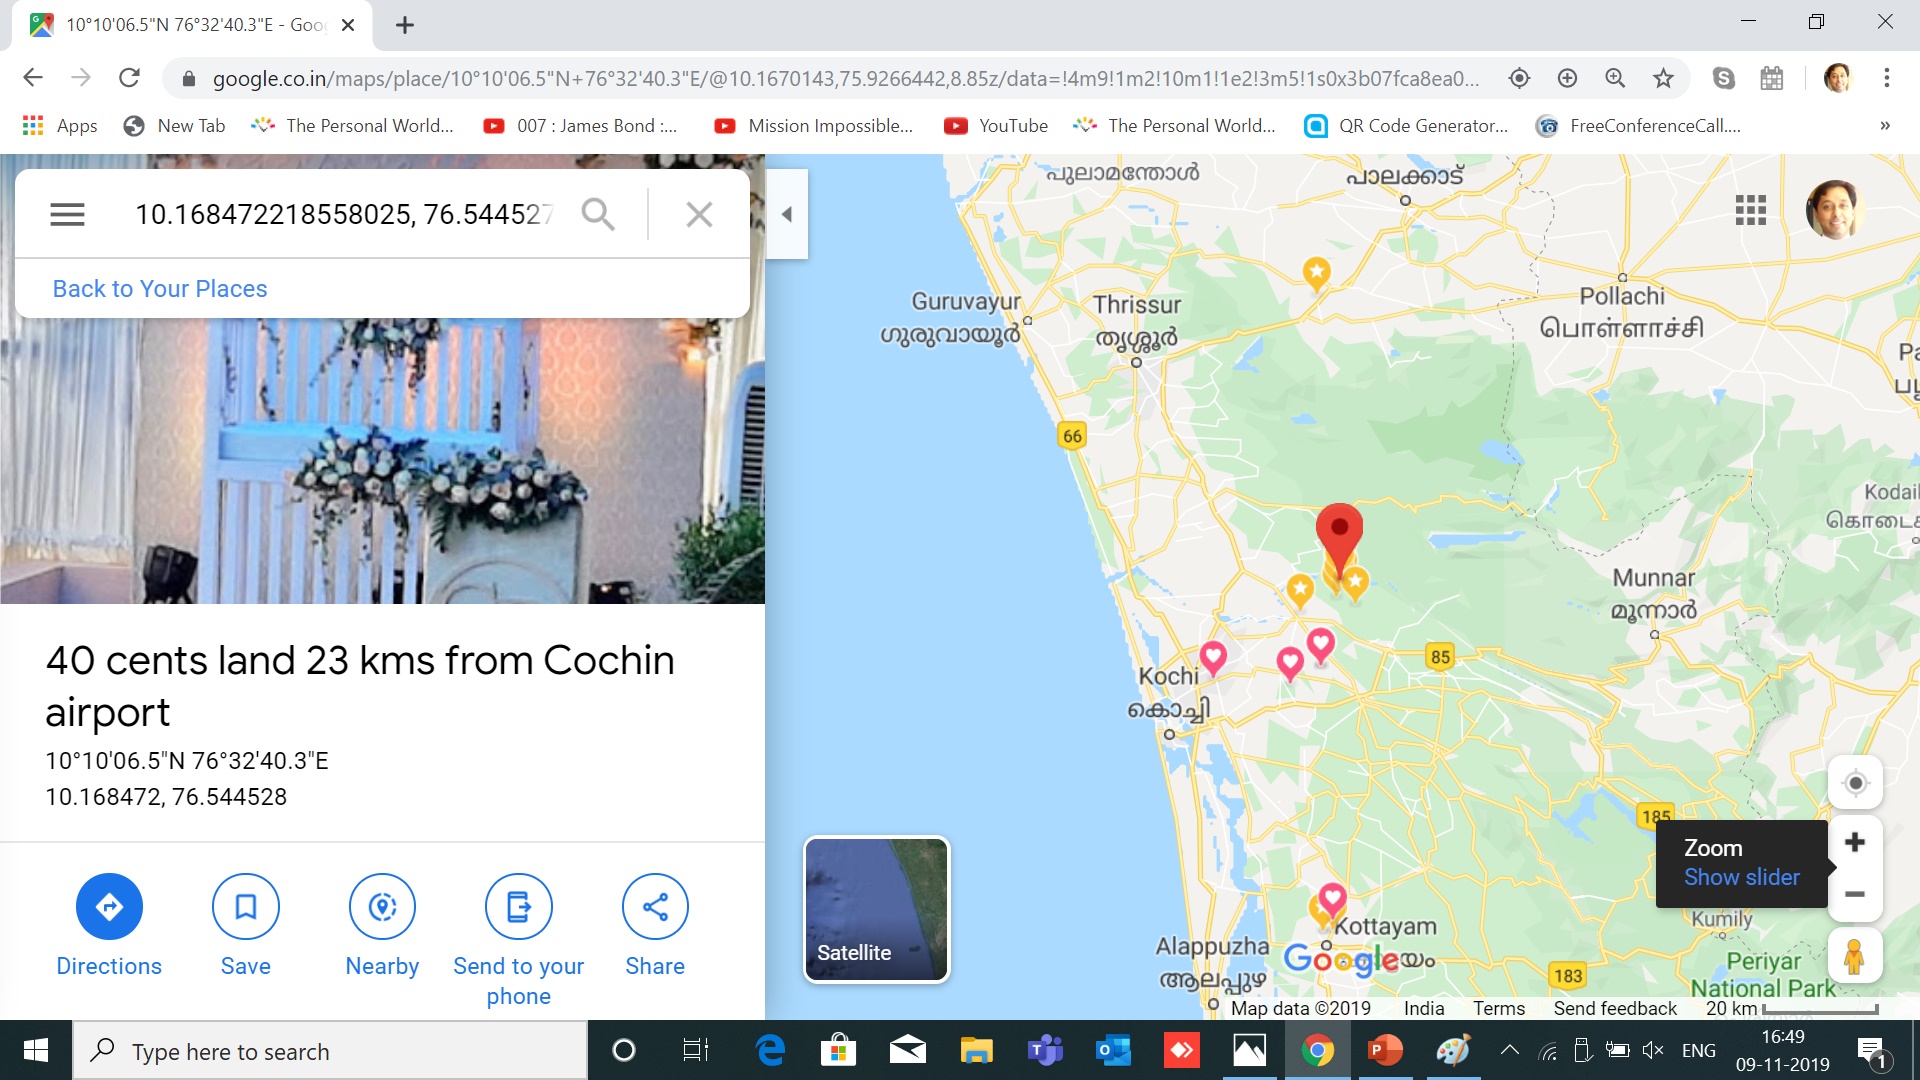Open Street View pegman control
Screen dimensions: 1920x1080
click(1854, 956)
